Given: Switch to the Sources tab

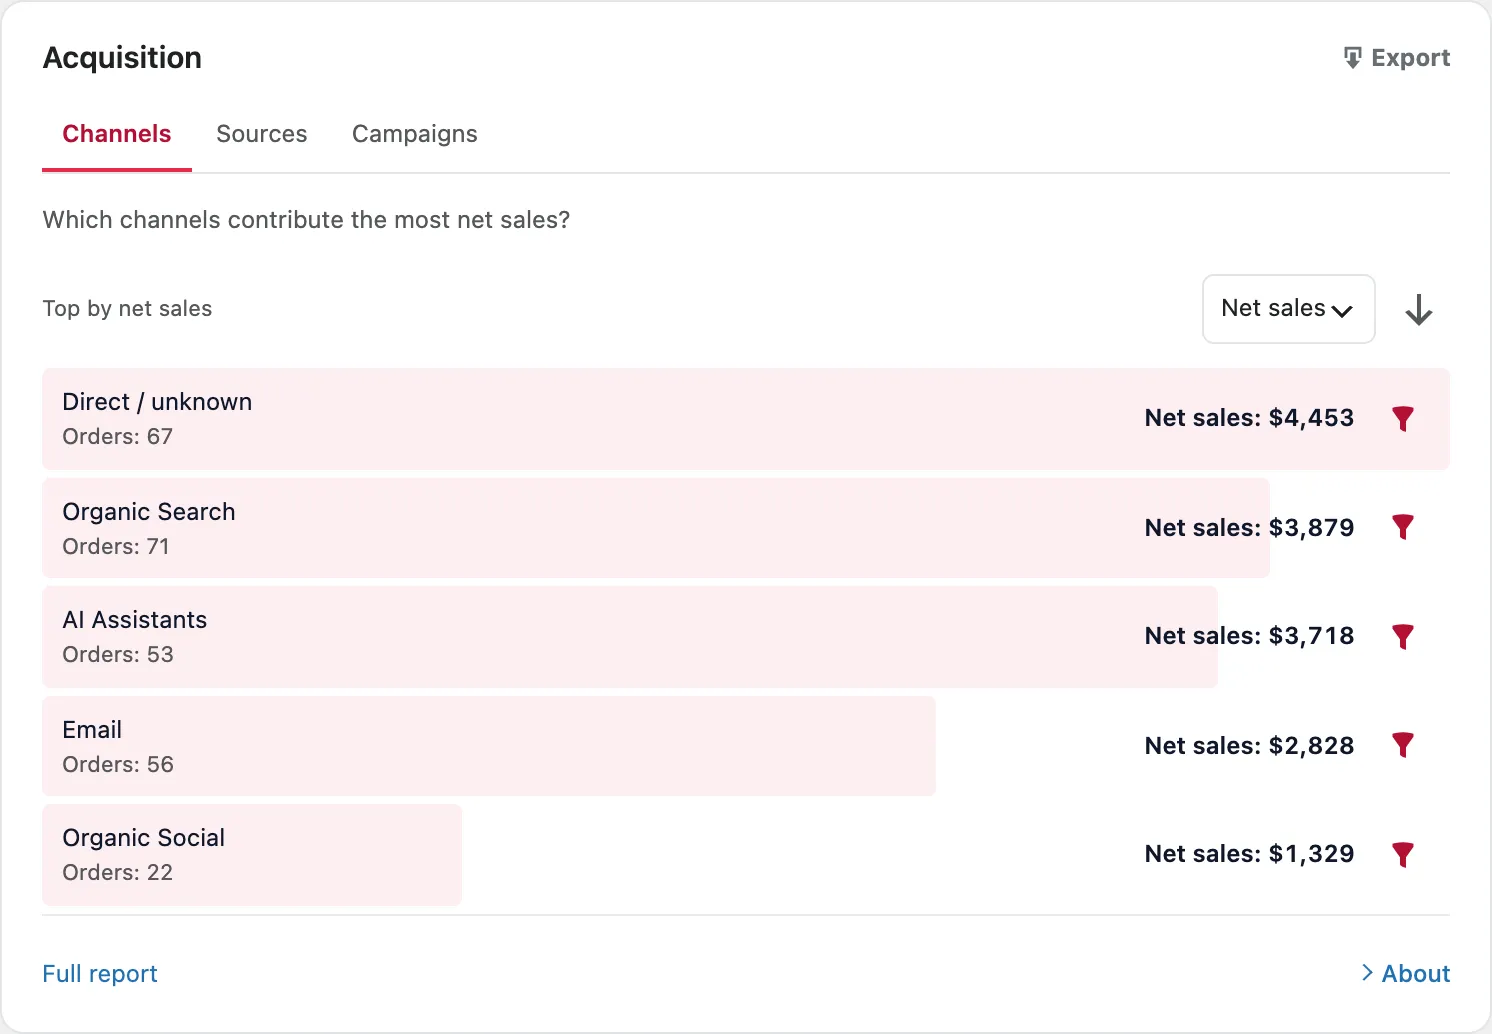Looking at the screenshot, I should click(x=262, y=134).
